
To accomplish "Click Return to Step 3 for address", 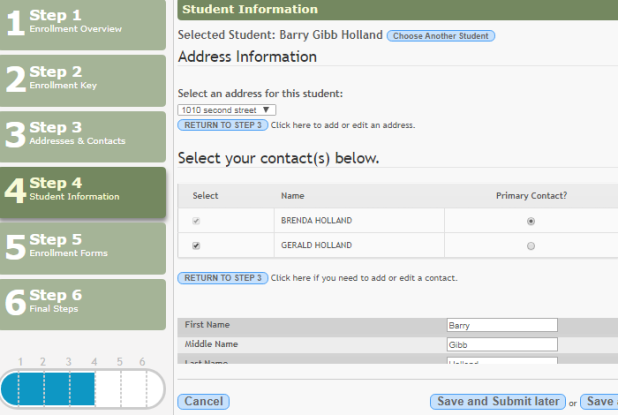I will pyautogui.click(x=222, y=125).
